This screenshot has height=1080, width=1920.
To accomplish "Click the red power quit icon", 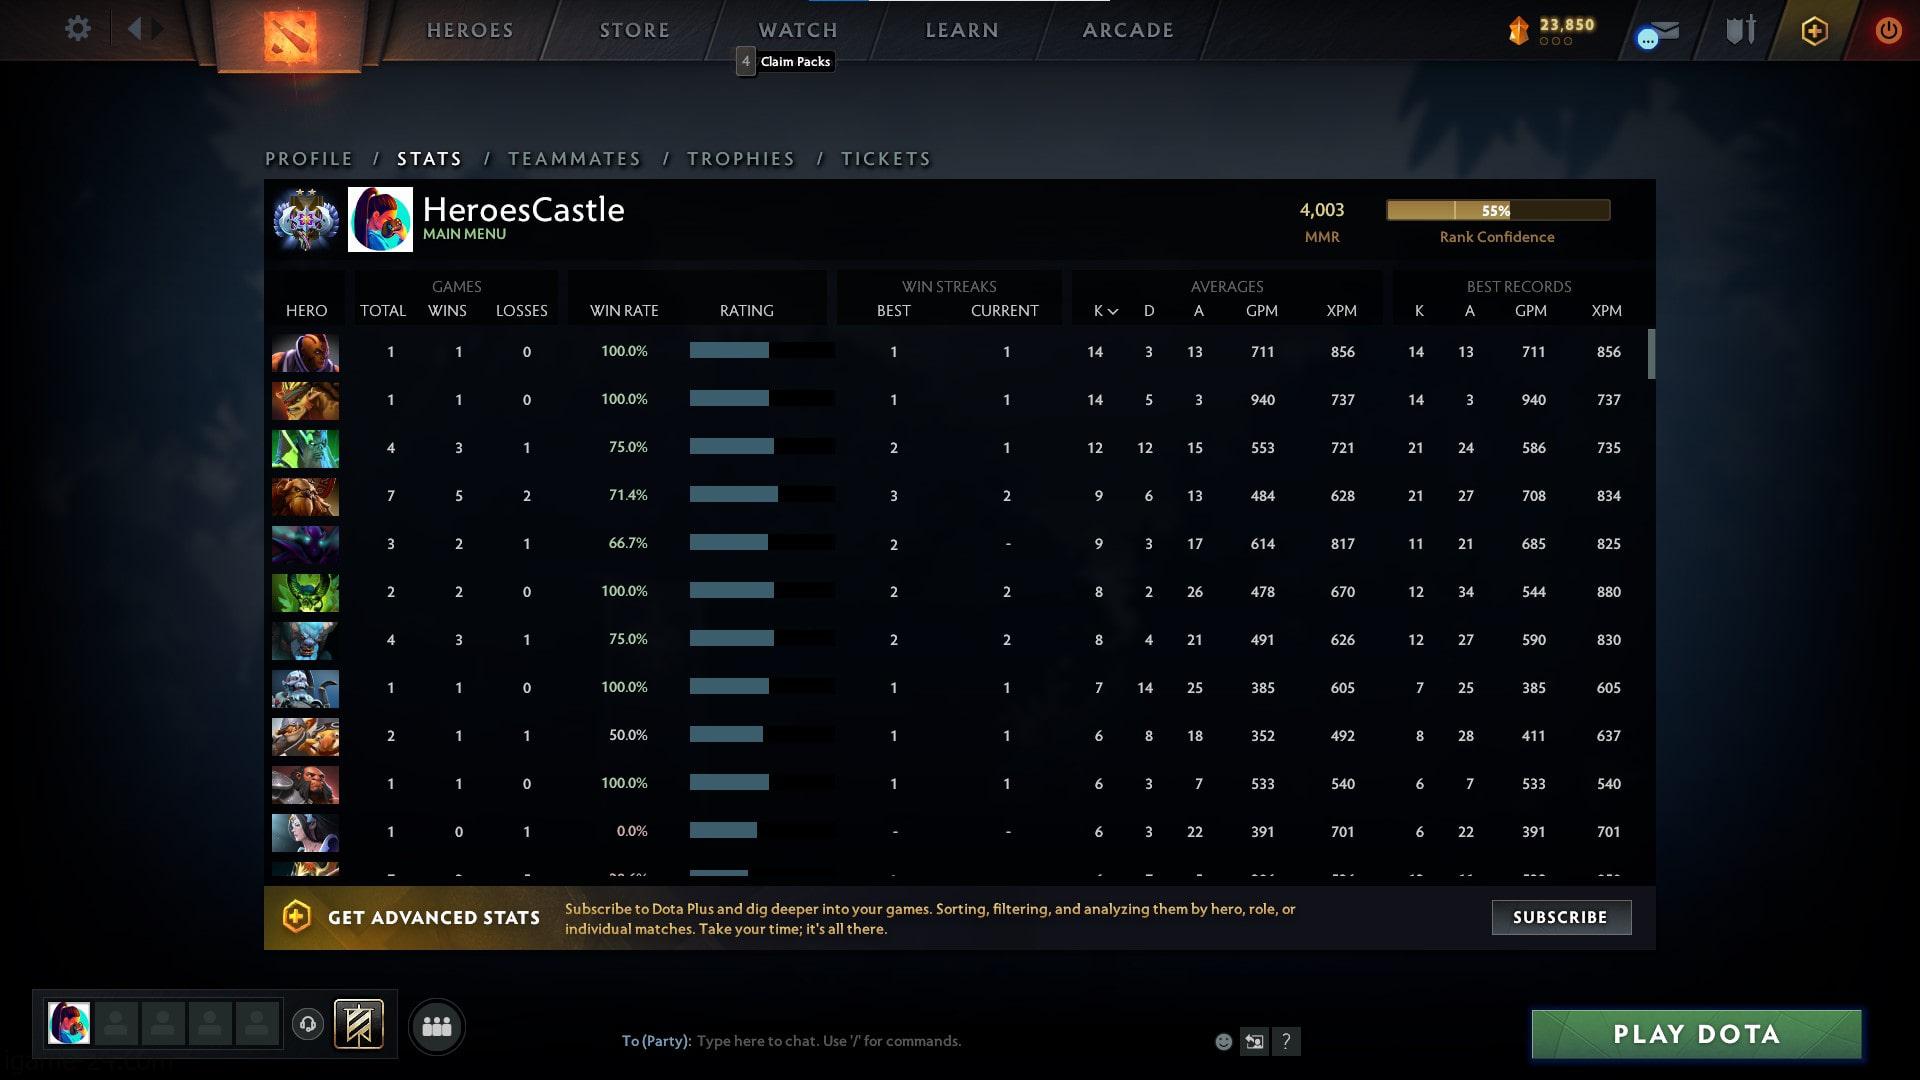I will point(1887,30).
